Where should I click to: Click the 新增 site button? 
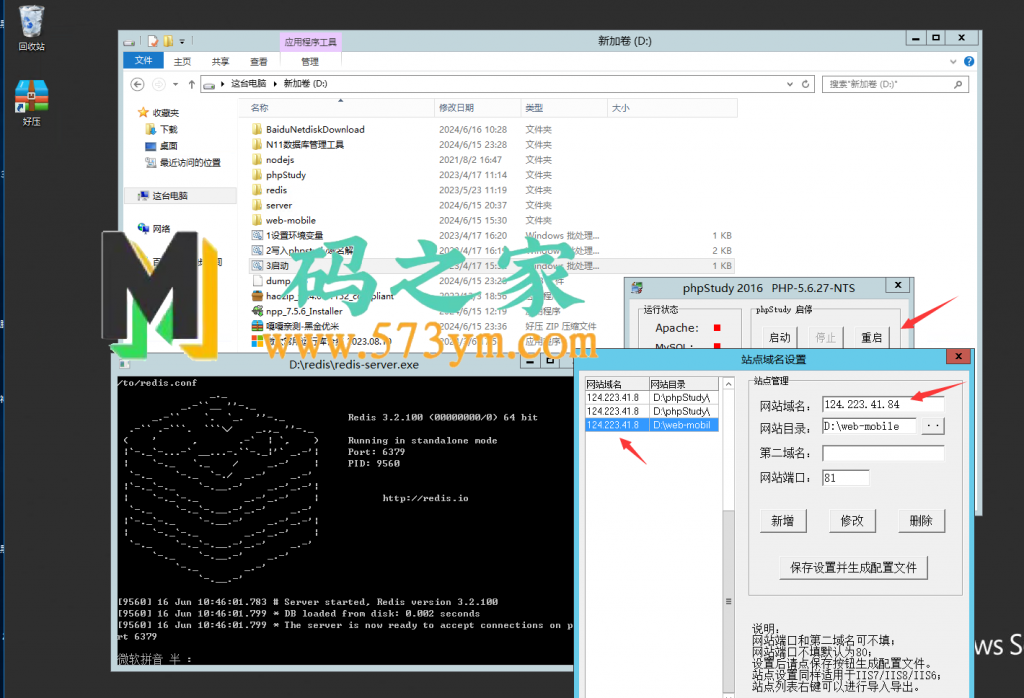782,520
